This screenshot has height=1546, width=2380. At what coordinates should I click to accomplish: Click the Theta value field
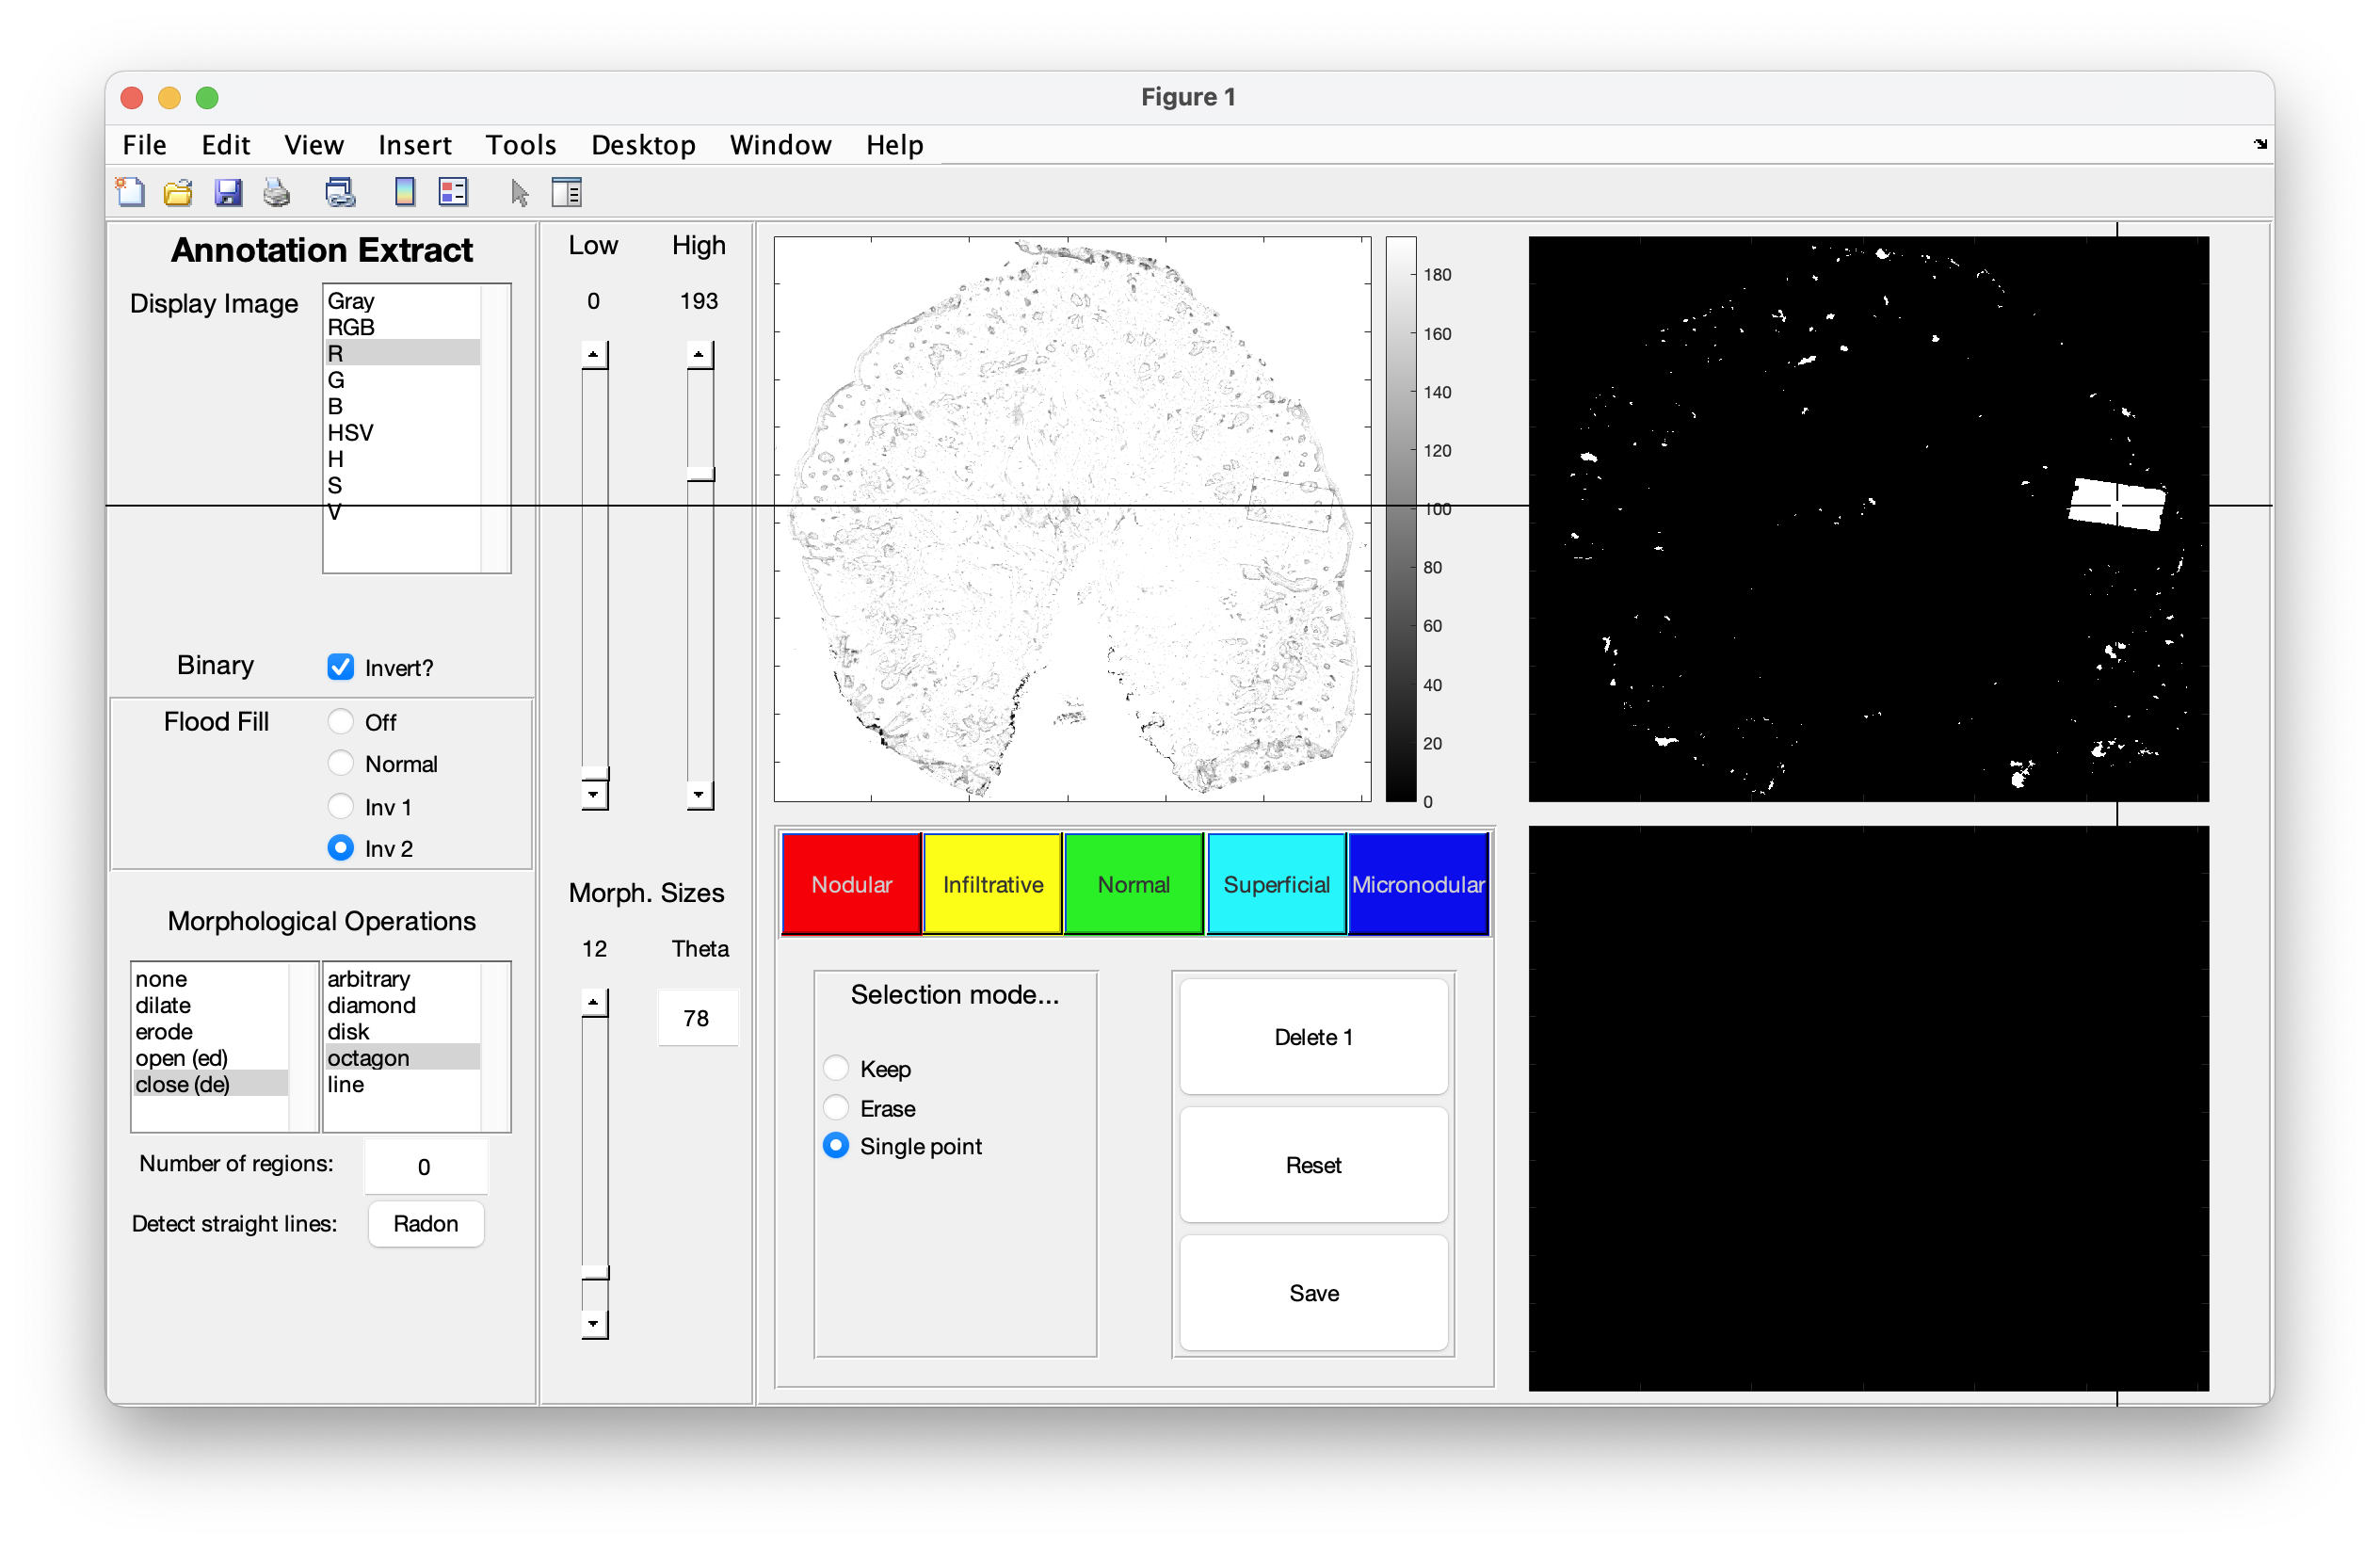[697, 1018]
